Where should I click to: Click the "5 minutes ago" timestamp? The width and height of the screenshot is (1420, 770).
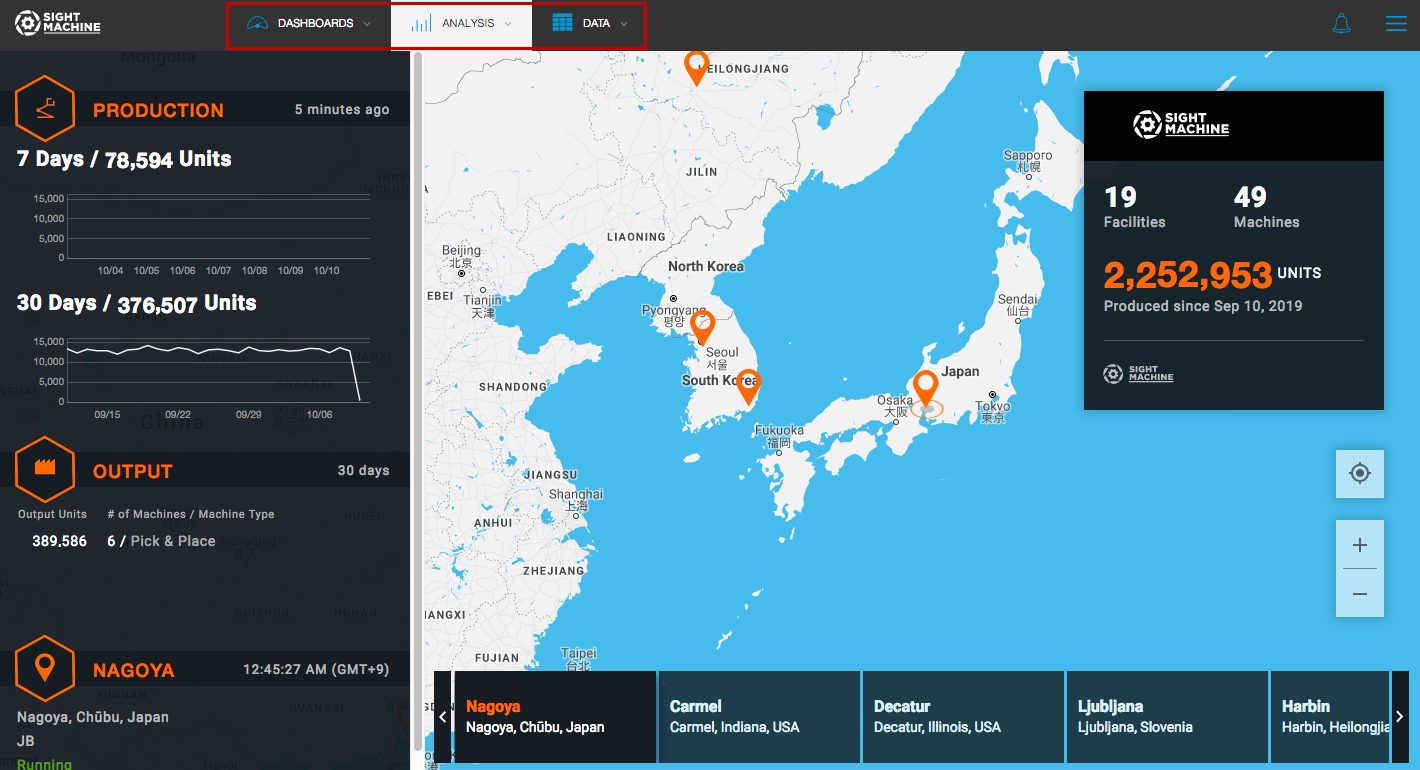click(342, 110)
